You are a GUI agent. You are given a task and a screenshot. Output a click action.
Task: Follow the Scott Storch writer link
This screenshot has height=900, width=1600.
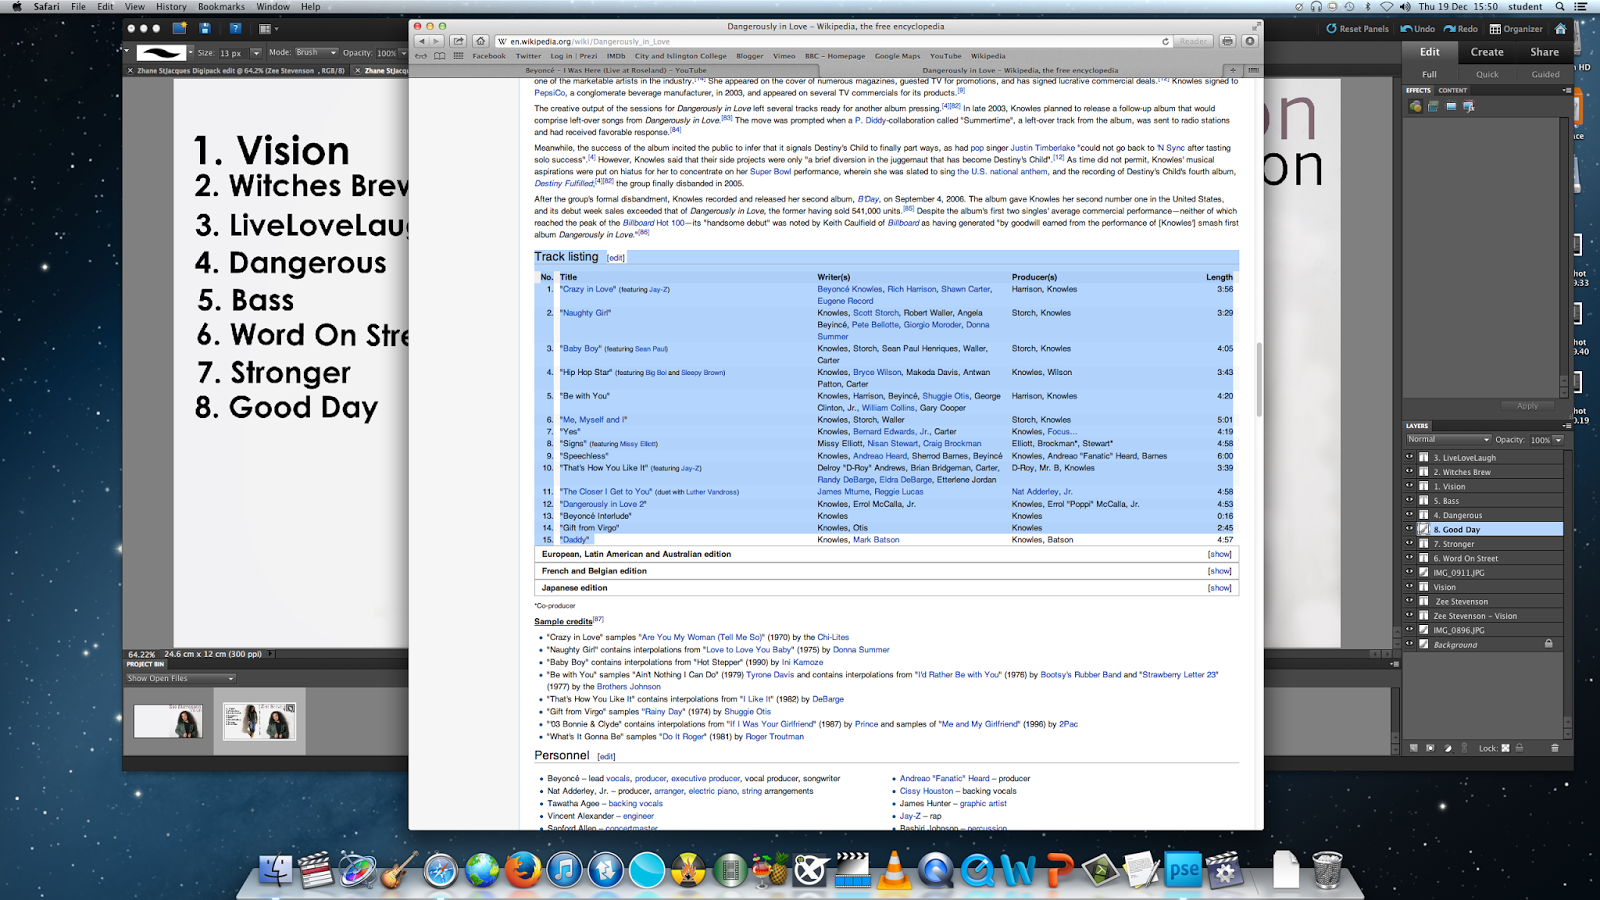click(877, 313)
